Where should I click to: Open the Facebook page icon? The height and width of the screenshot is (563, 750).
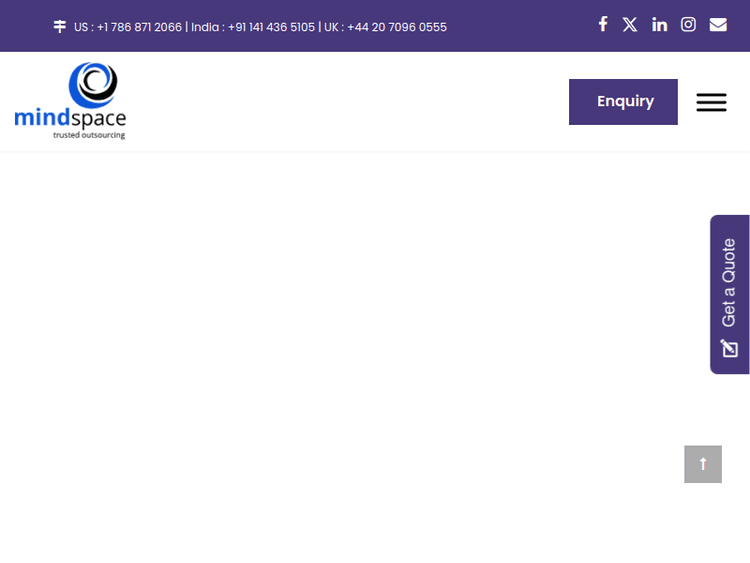(603, 24)
